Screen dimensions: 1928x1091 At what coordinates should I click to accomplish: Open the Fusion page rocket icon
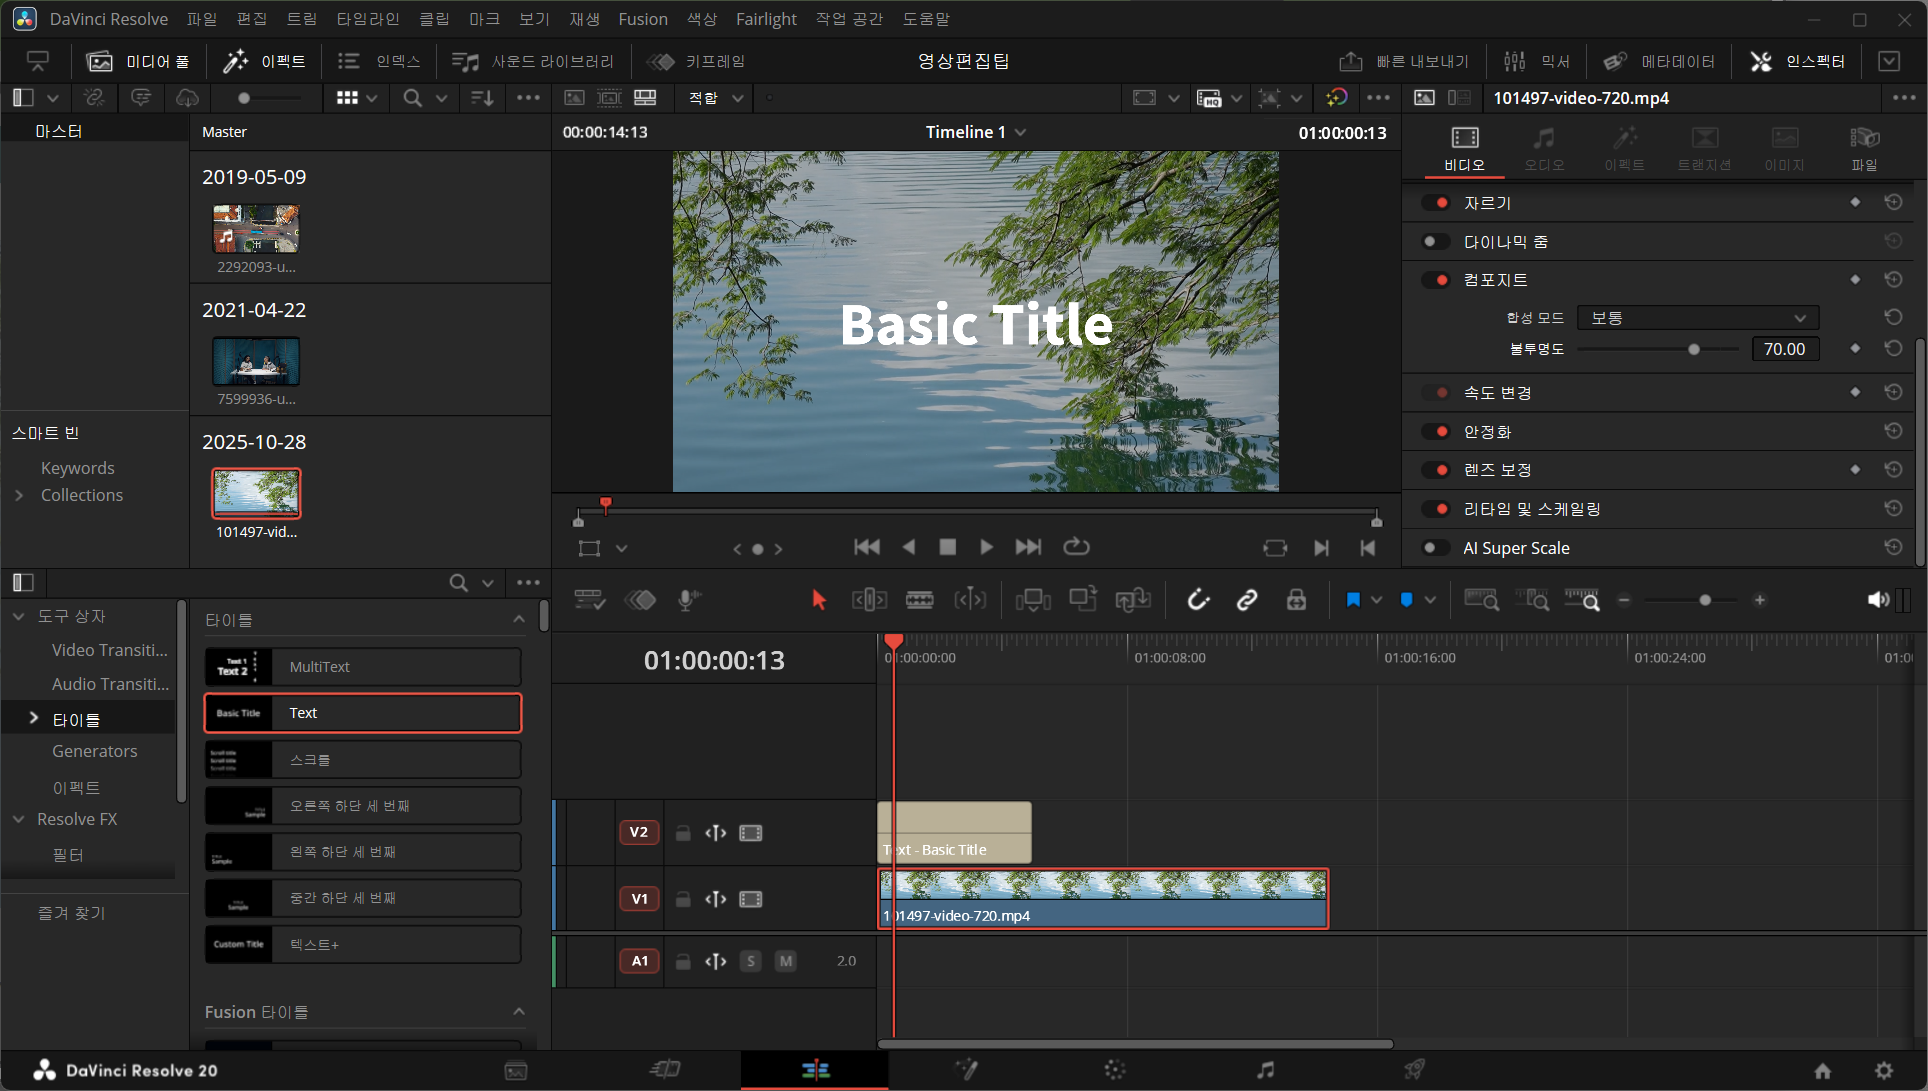[x=1414, y=1070]
